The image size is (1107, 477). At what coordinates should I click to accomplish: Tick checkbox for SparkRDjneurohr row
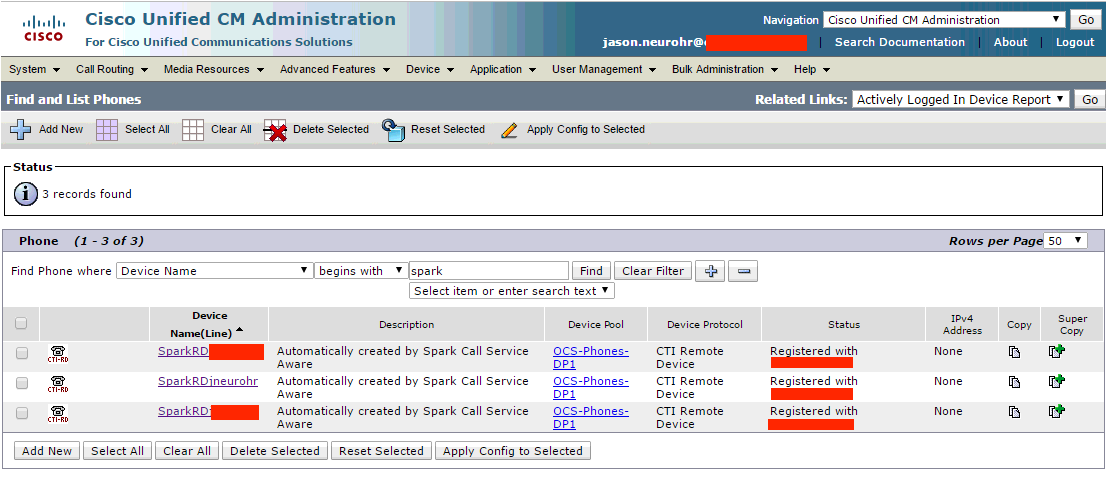[22, 382]
